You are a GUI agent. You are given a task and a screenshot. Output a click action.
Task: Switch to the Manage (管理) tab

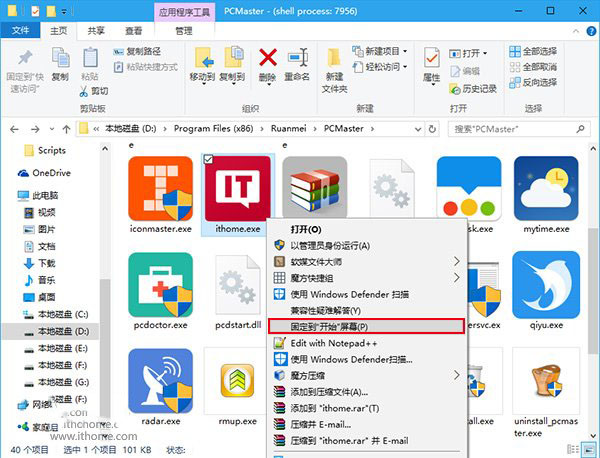click(x=184, y=31)
